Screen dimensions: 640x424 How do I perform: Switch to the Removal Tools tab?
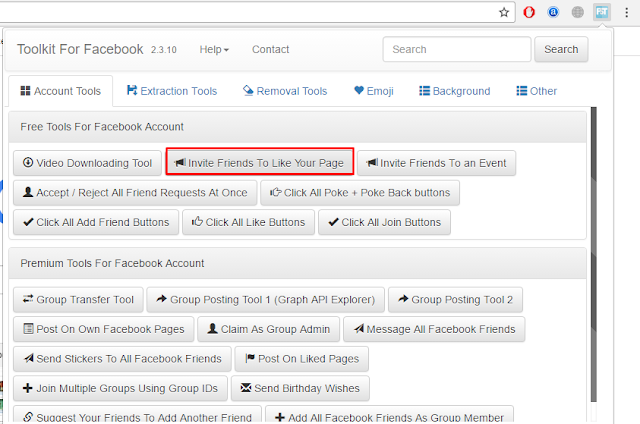click(285, 91)
